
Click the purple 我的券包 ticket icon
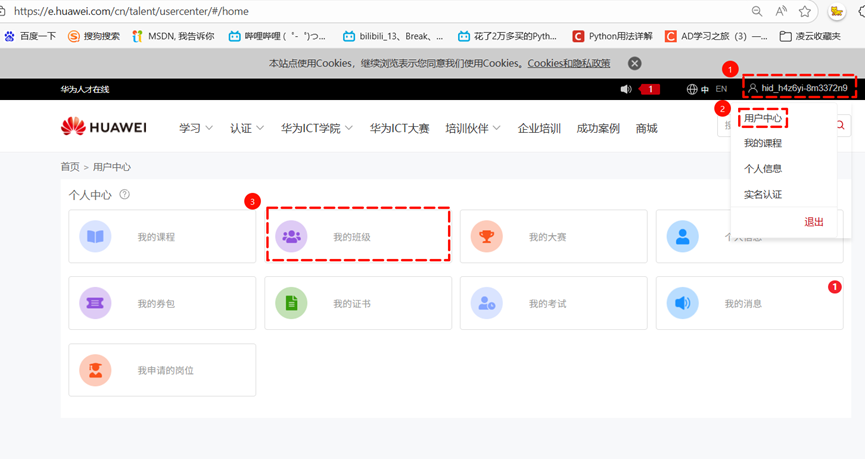pos(95,303)
